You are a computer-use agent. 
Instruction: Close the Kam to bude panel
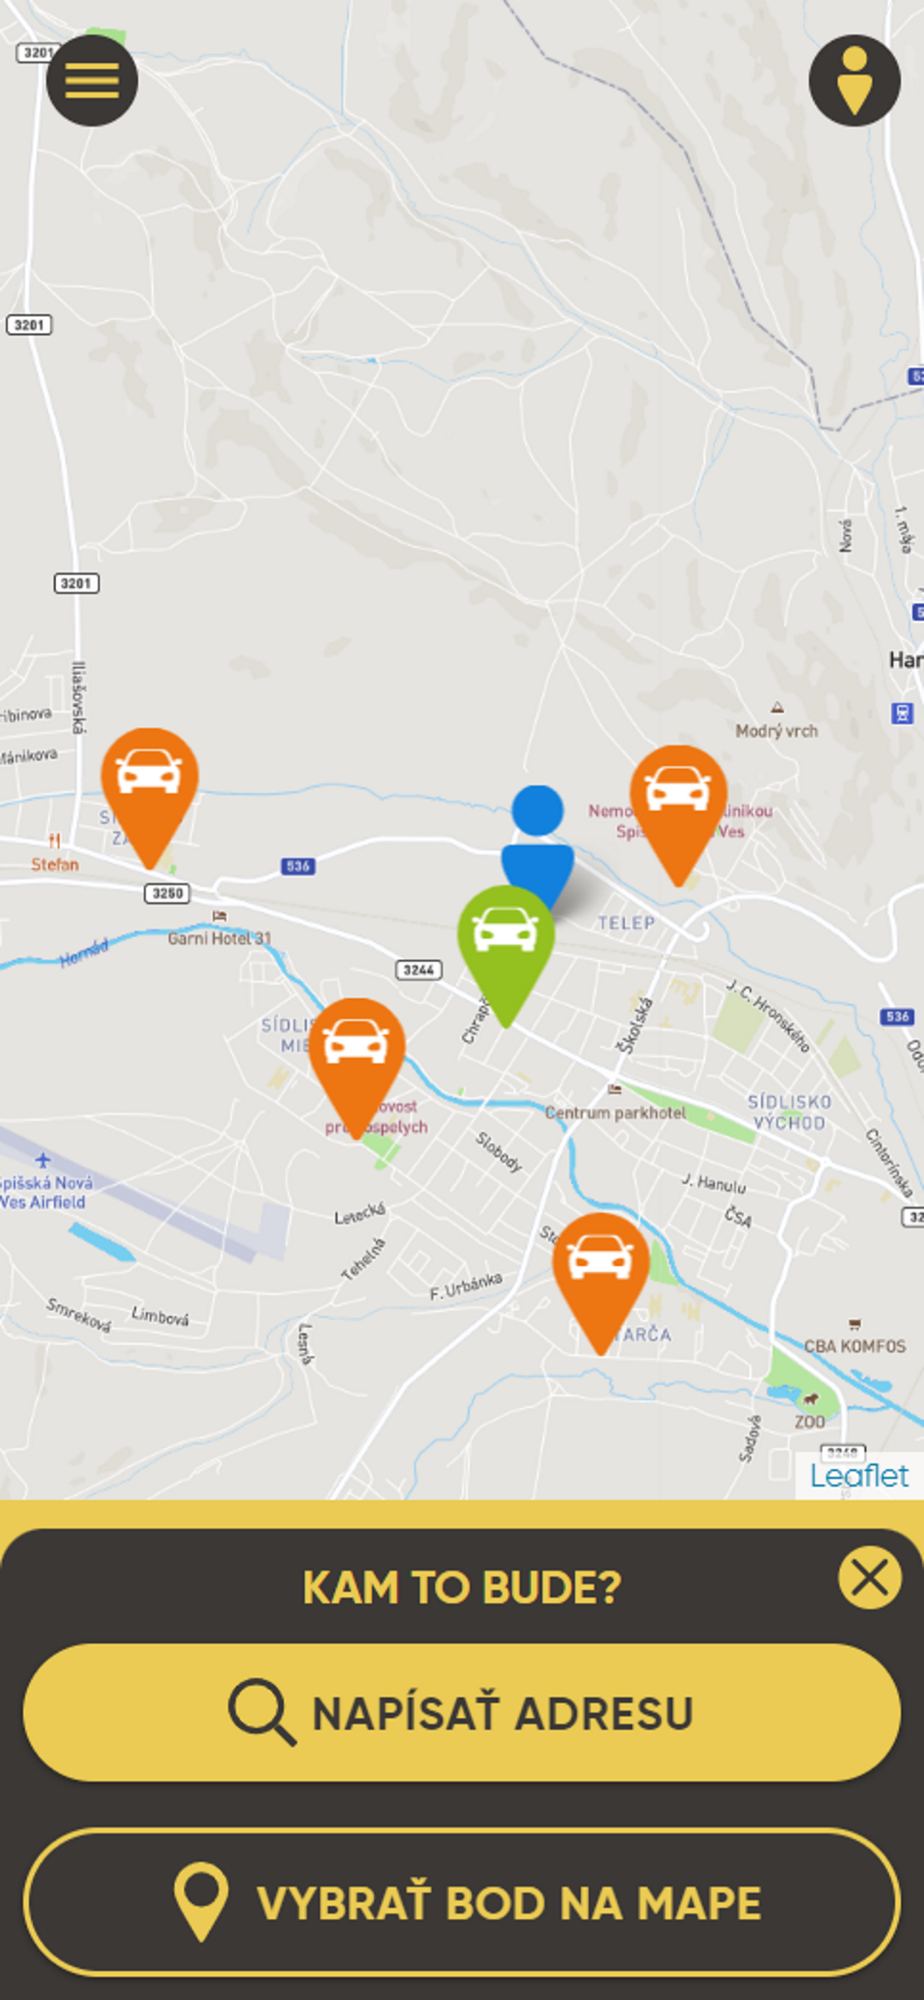pyautogui.click(x=869, y=1578)
